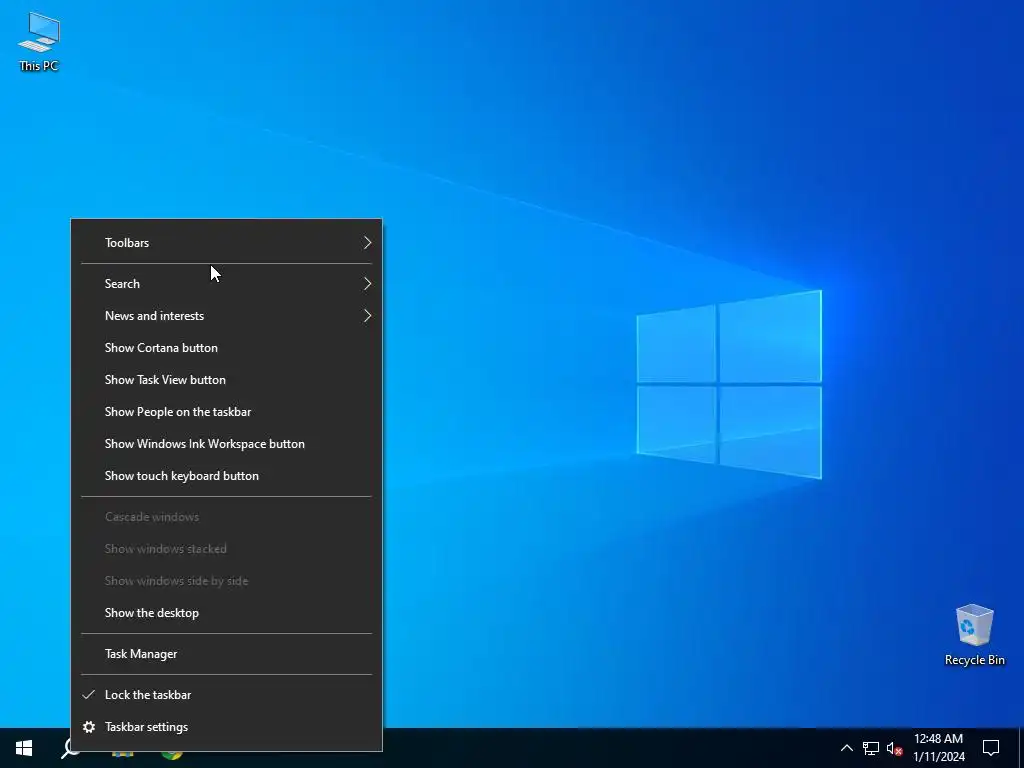Expand the Toolbars submenu arrow
Screen dimensions: 1024x768
[x=367, y=242]
